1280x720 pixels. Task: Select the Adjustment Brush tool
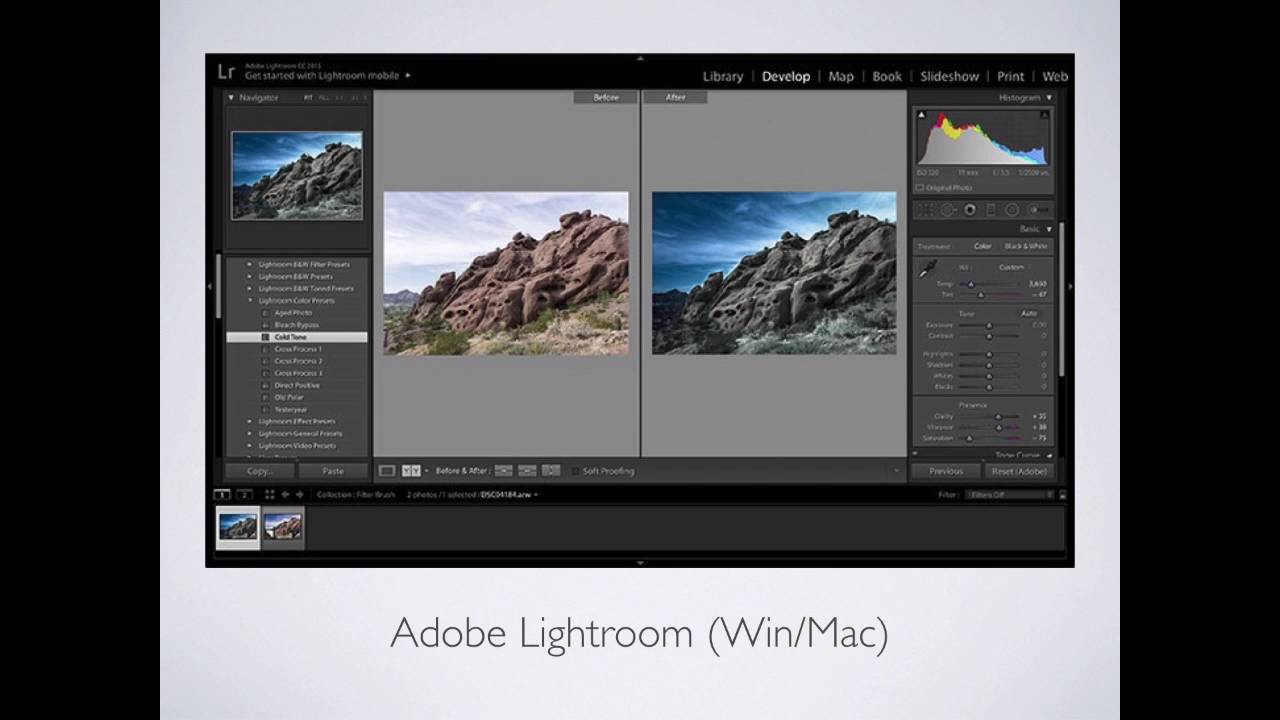(x=1037, y=209)
